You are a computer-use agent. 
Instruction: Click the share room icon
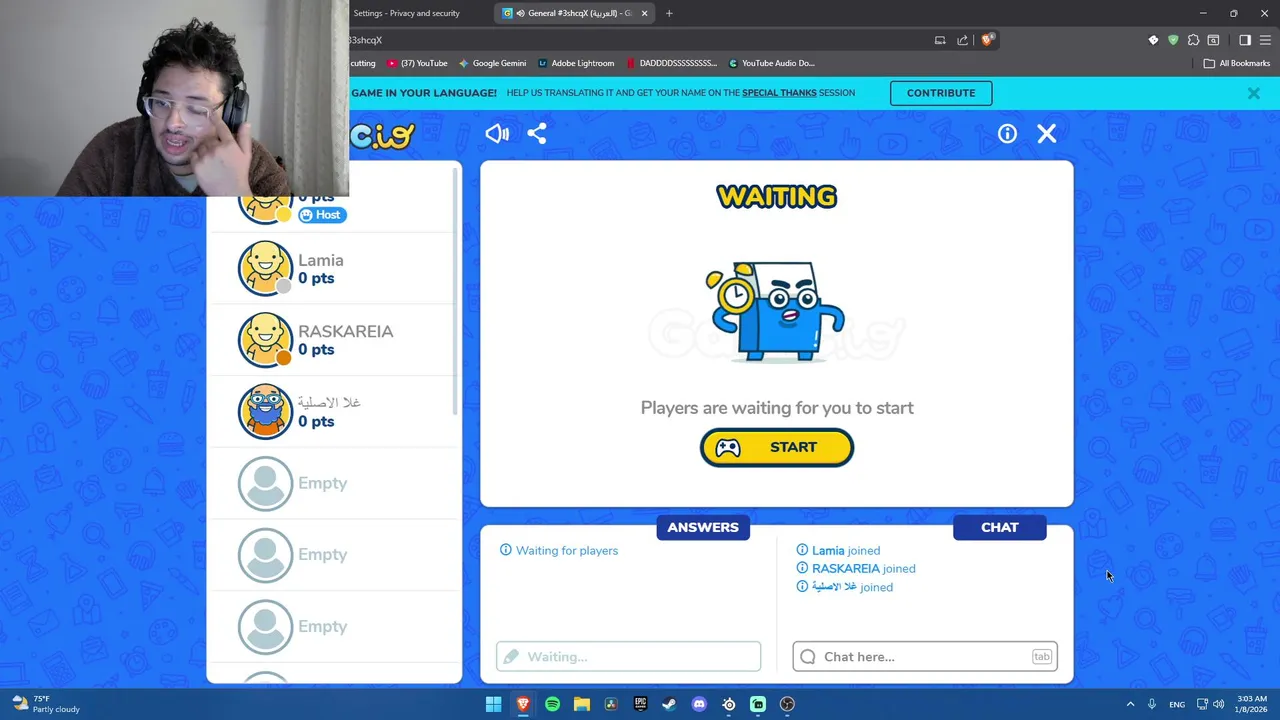coord(537,134)
